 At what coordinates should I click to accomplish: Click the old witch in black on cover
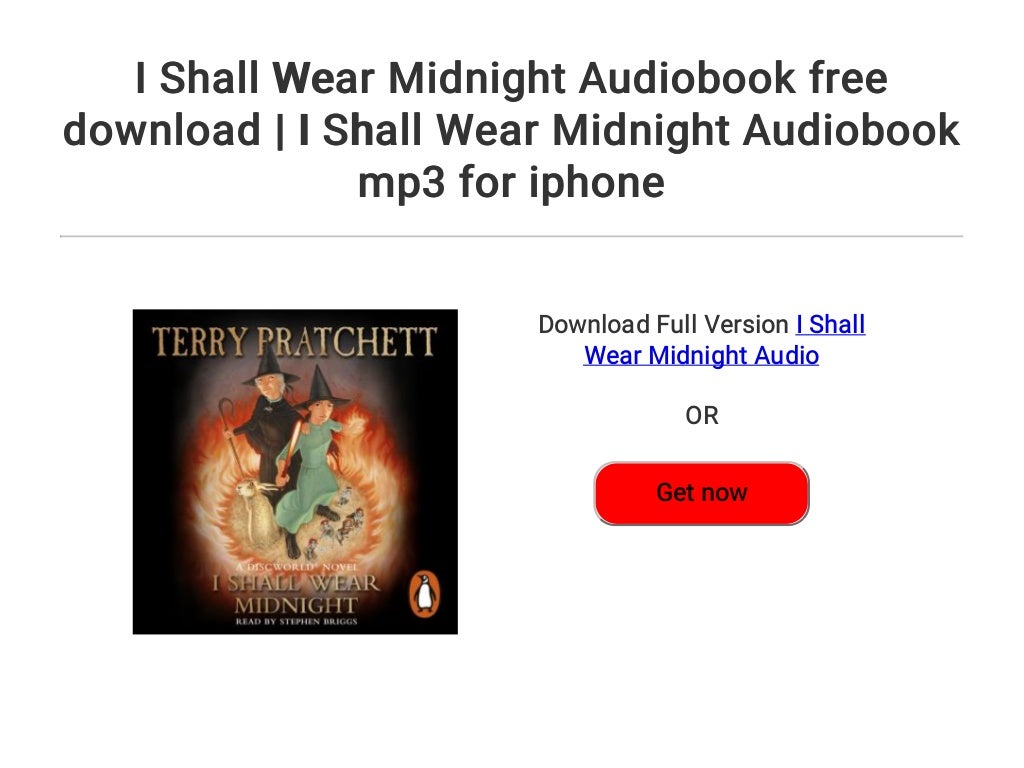pos(264,418)
